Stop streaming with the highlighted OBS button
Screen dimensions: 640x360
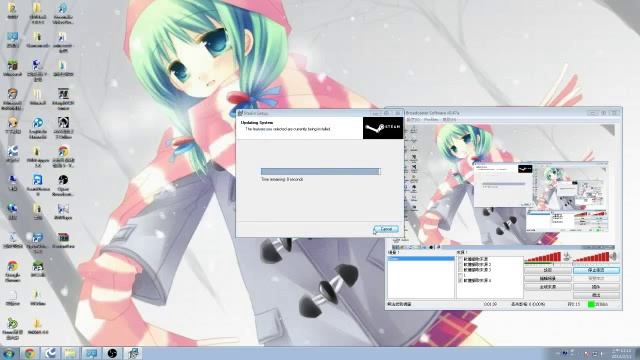click(x=596, y=270)
